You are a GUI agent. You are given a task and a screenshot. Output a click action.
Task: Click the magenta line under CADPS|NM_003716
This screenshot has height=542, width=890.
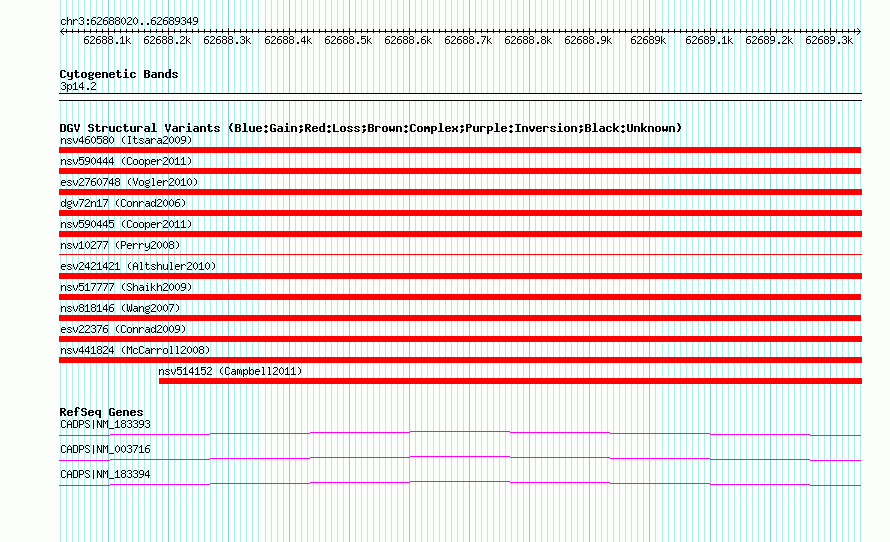coord(460,459)
